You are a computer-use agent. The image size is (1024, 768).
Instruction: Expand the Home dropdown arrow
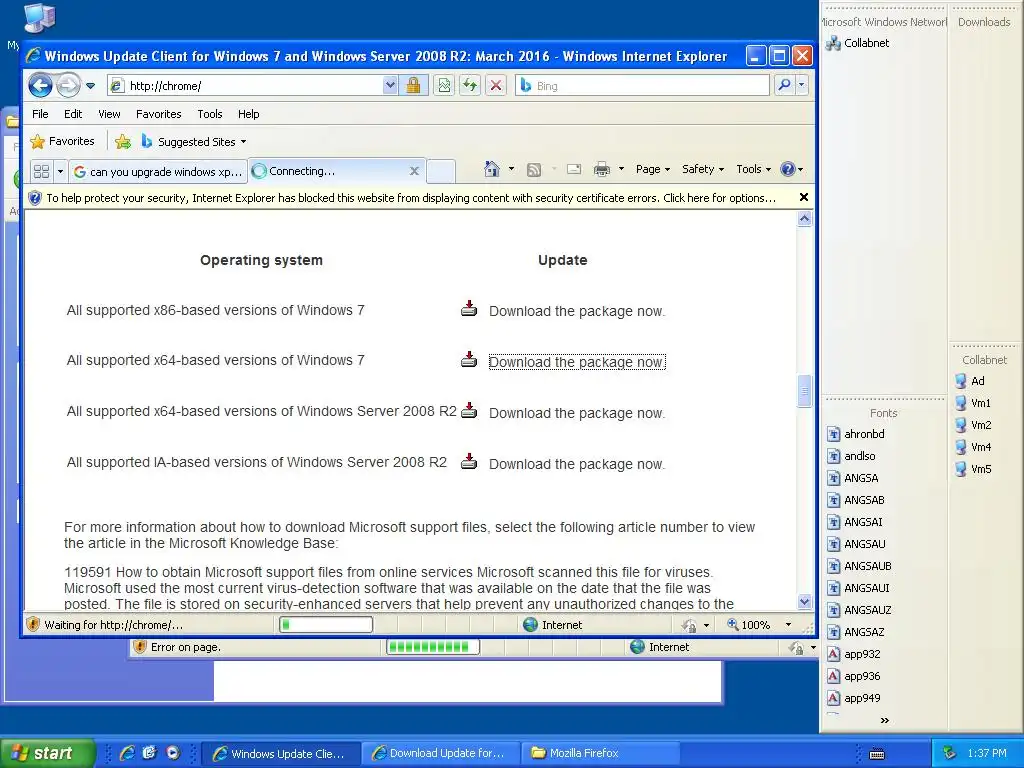pos(511,169)
